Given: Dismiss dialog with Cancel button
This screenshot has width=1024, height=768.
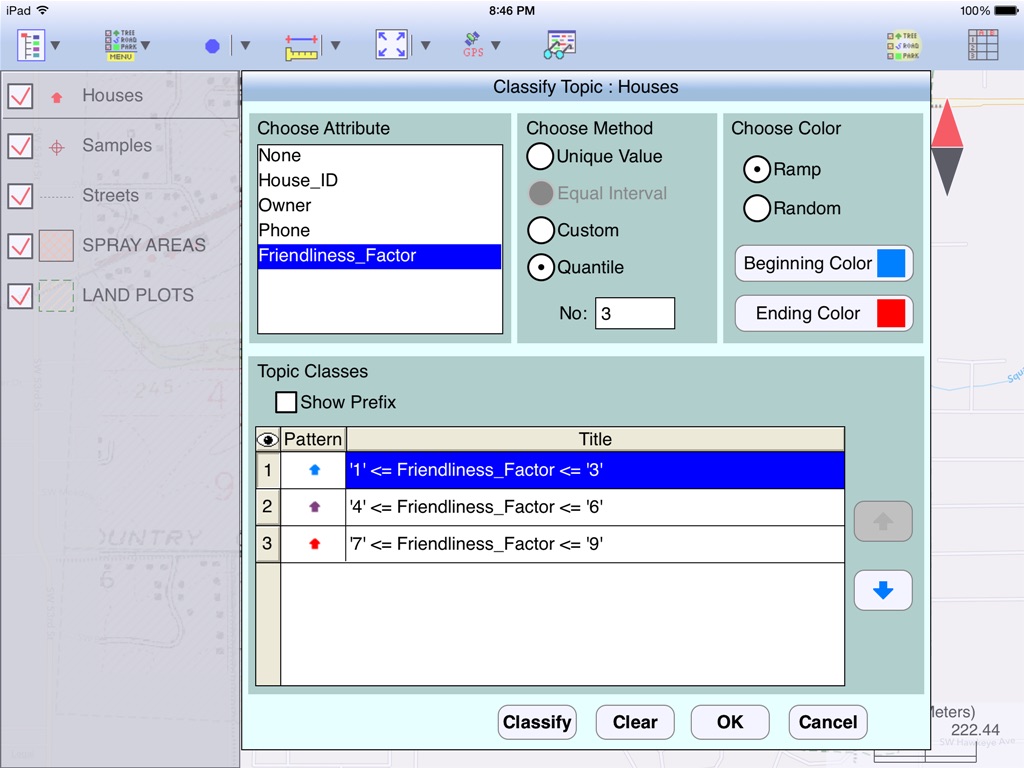Looking at the screenshot, I should pyautogui.click(x=828, y=722).
